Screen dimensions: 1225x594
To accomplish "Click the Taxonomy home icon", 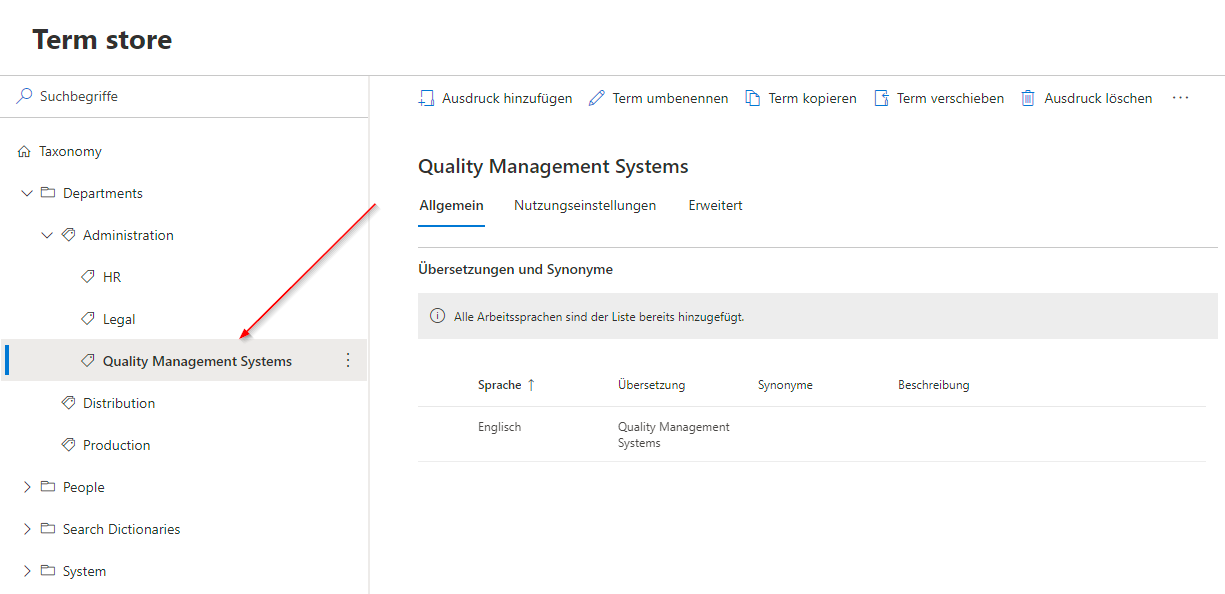I will (x=24, y=152).
